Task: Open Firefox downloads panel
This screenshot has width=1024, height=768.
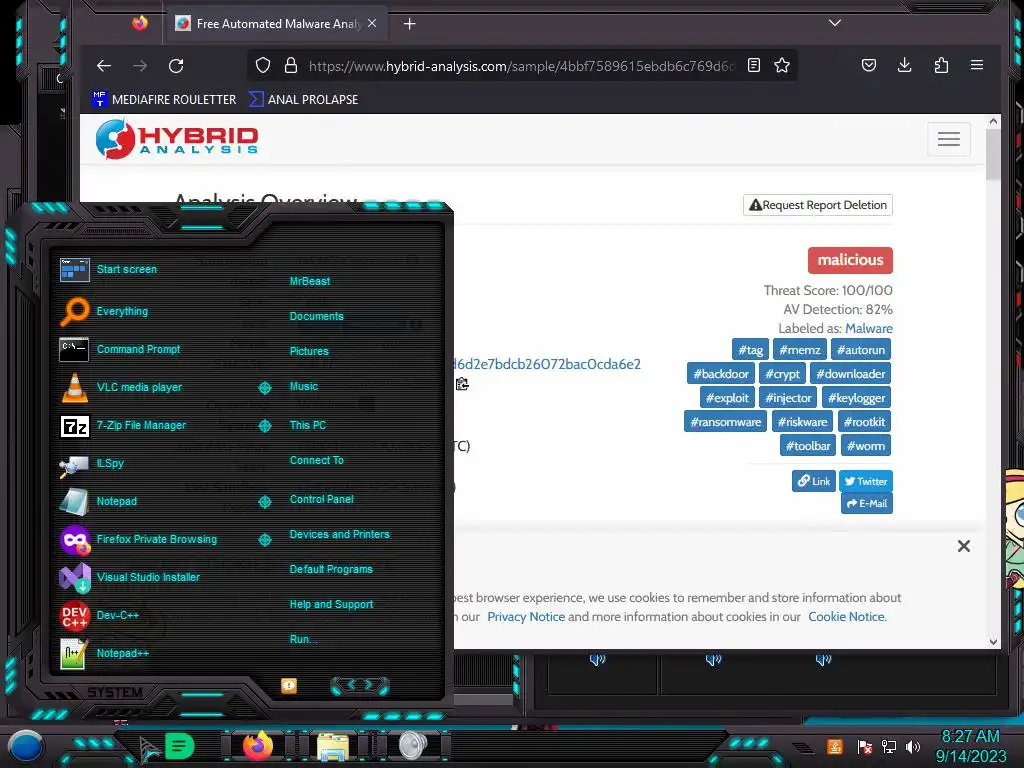Action: pyautogui.click(x=904, y=65)
